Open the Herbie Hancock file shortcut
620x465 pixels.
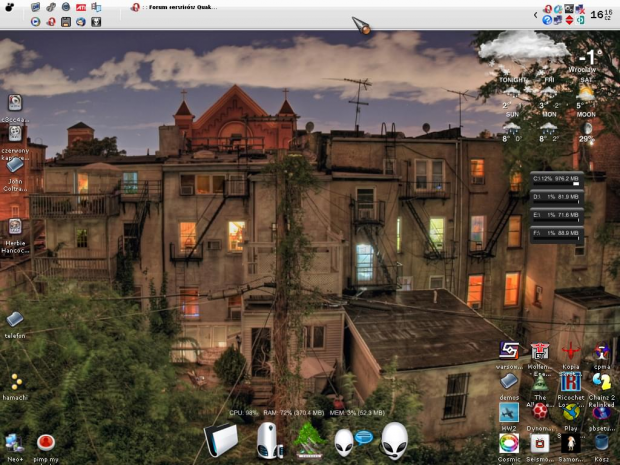pyautogui.click(x=15, y=228)
